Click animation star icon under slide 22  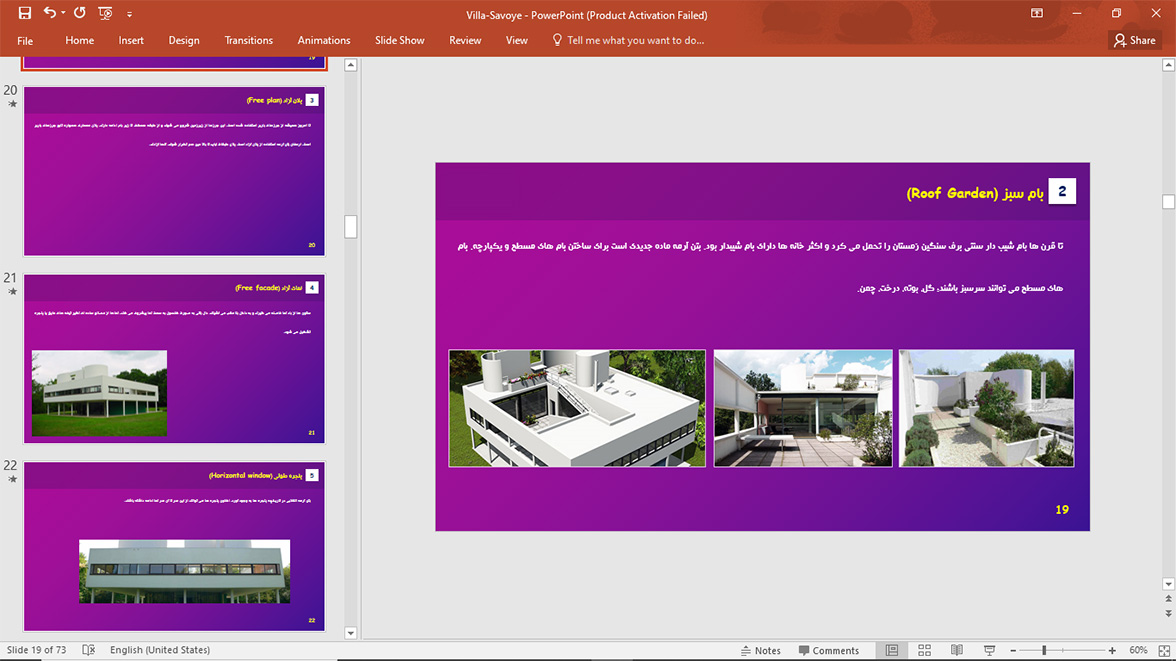[x=12, y=479]
